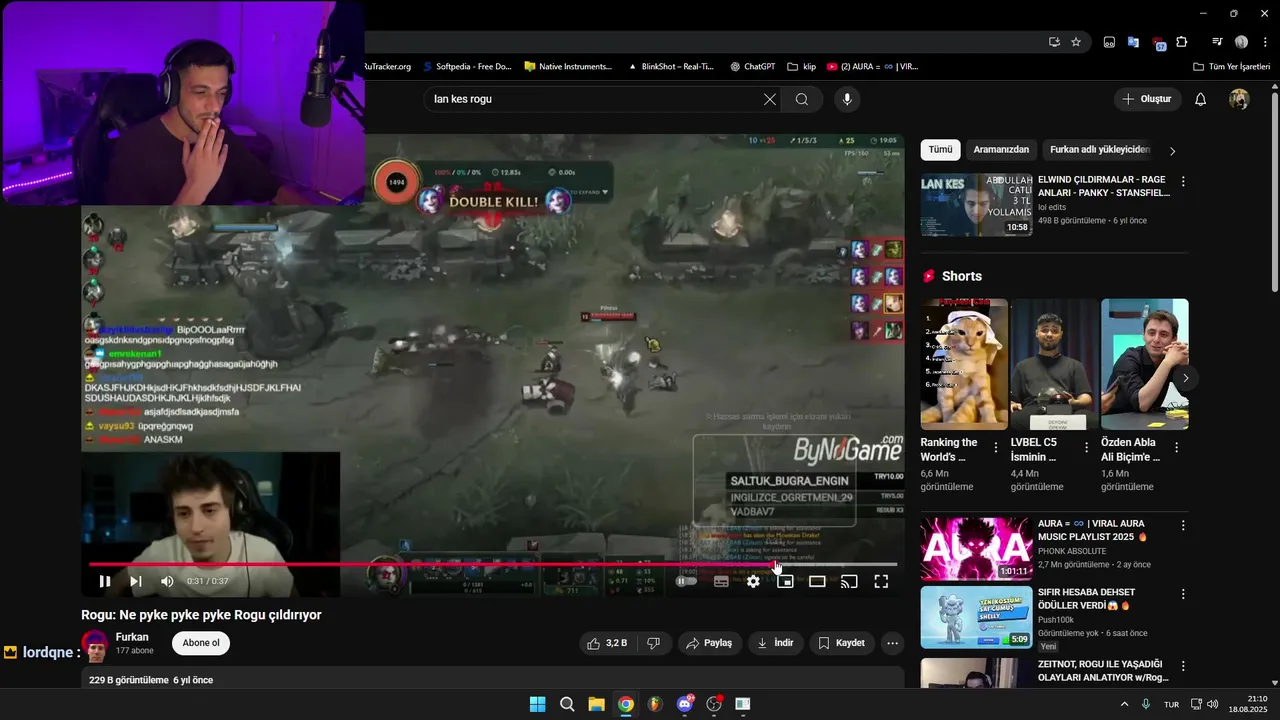Enter fullscreen in the video player
1280x720 pixels.
point(881,581)
